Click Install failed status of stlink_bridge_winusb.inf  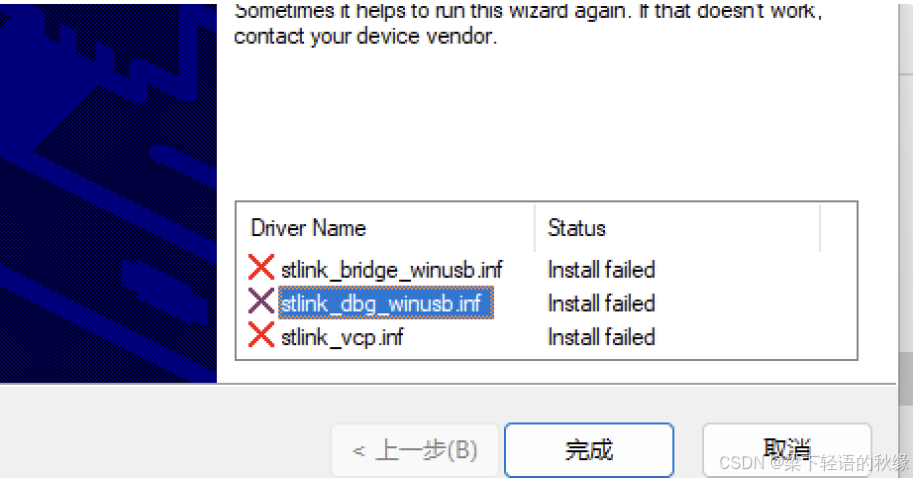point(601,270)
